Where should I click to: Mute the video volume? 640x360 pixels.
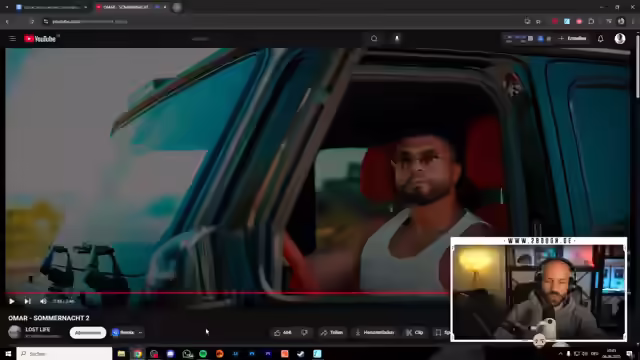pos(43,301)
